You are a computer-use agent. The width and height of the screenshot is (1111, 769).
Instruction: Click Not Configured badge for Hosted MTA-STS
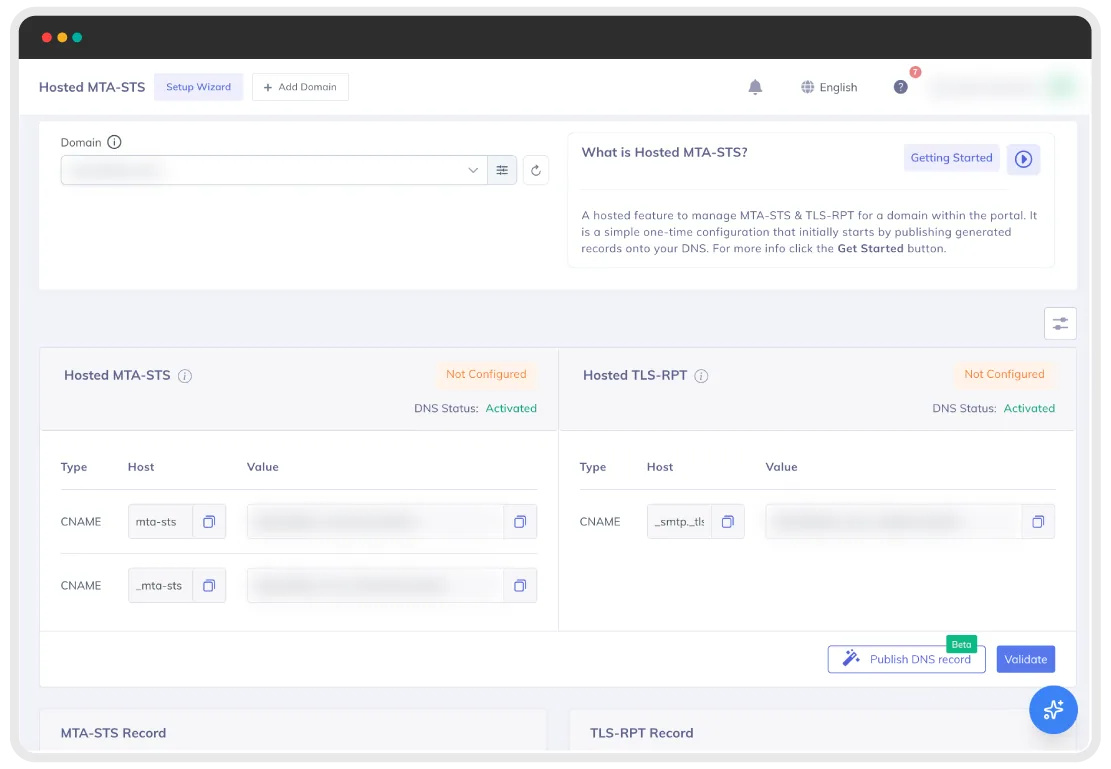[486, 374]
